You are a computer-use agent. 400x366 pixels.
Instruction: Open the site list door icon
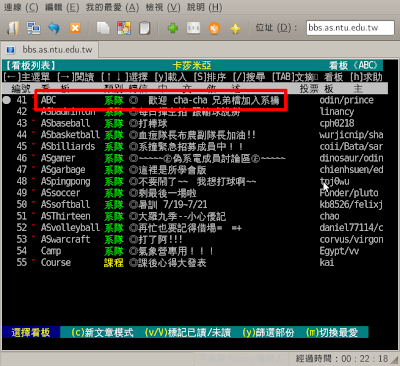pyautogui.click(x=13, y=28)
